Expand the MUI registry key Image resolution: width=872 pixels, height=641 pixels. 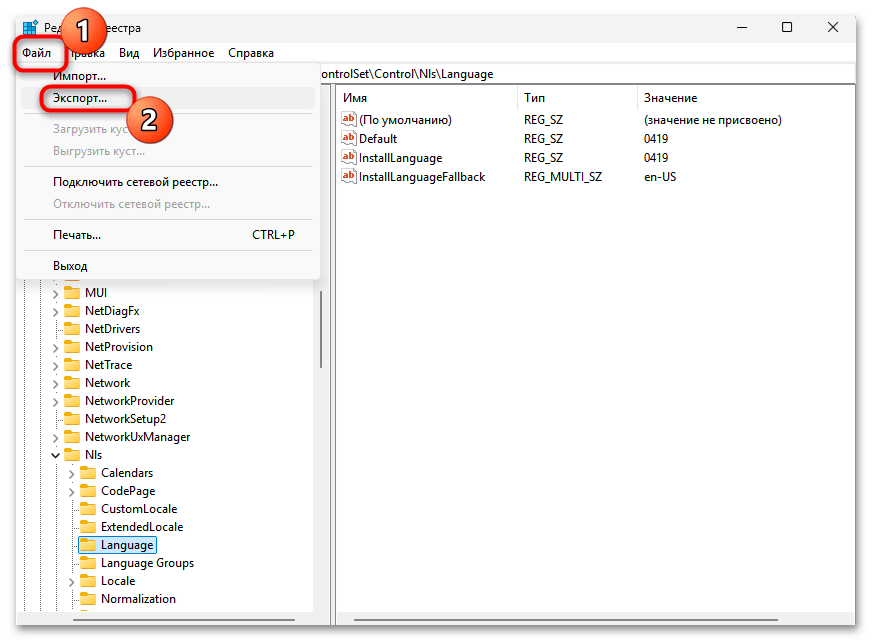(56, 293)
